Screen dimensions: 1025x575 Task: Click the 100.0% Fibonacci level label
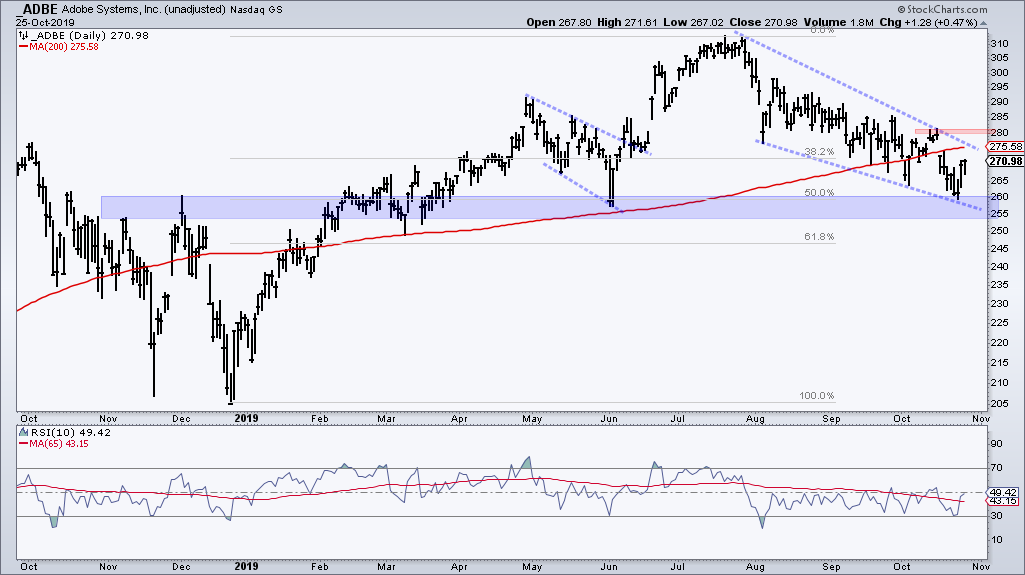click(x=816, y=395)
